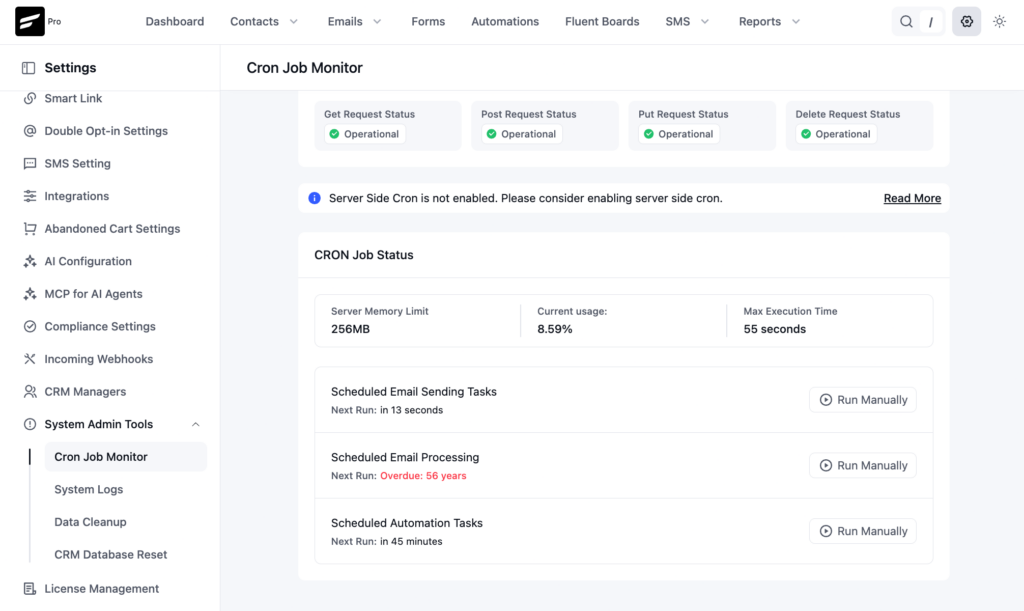Click the blue info icon in cron notice
Viewport: 1024px width, 611px height.
click(314, 198)
